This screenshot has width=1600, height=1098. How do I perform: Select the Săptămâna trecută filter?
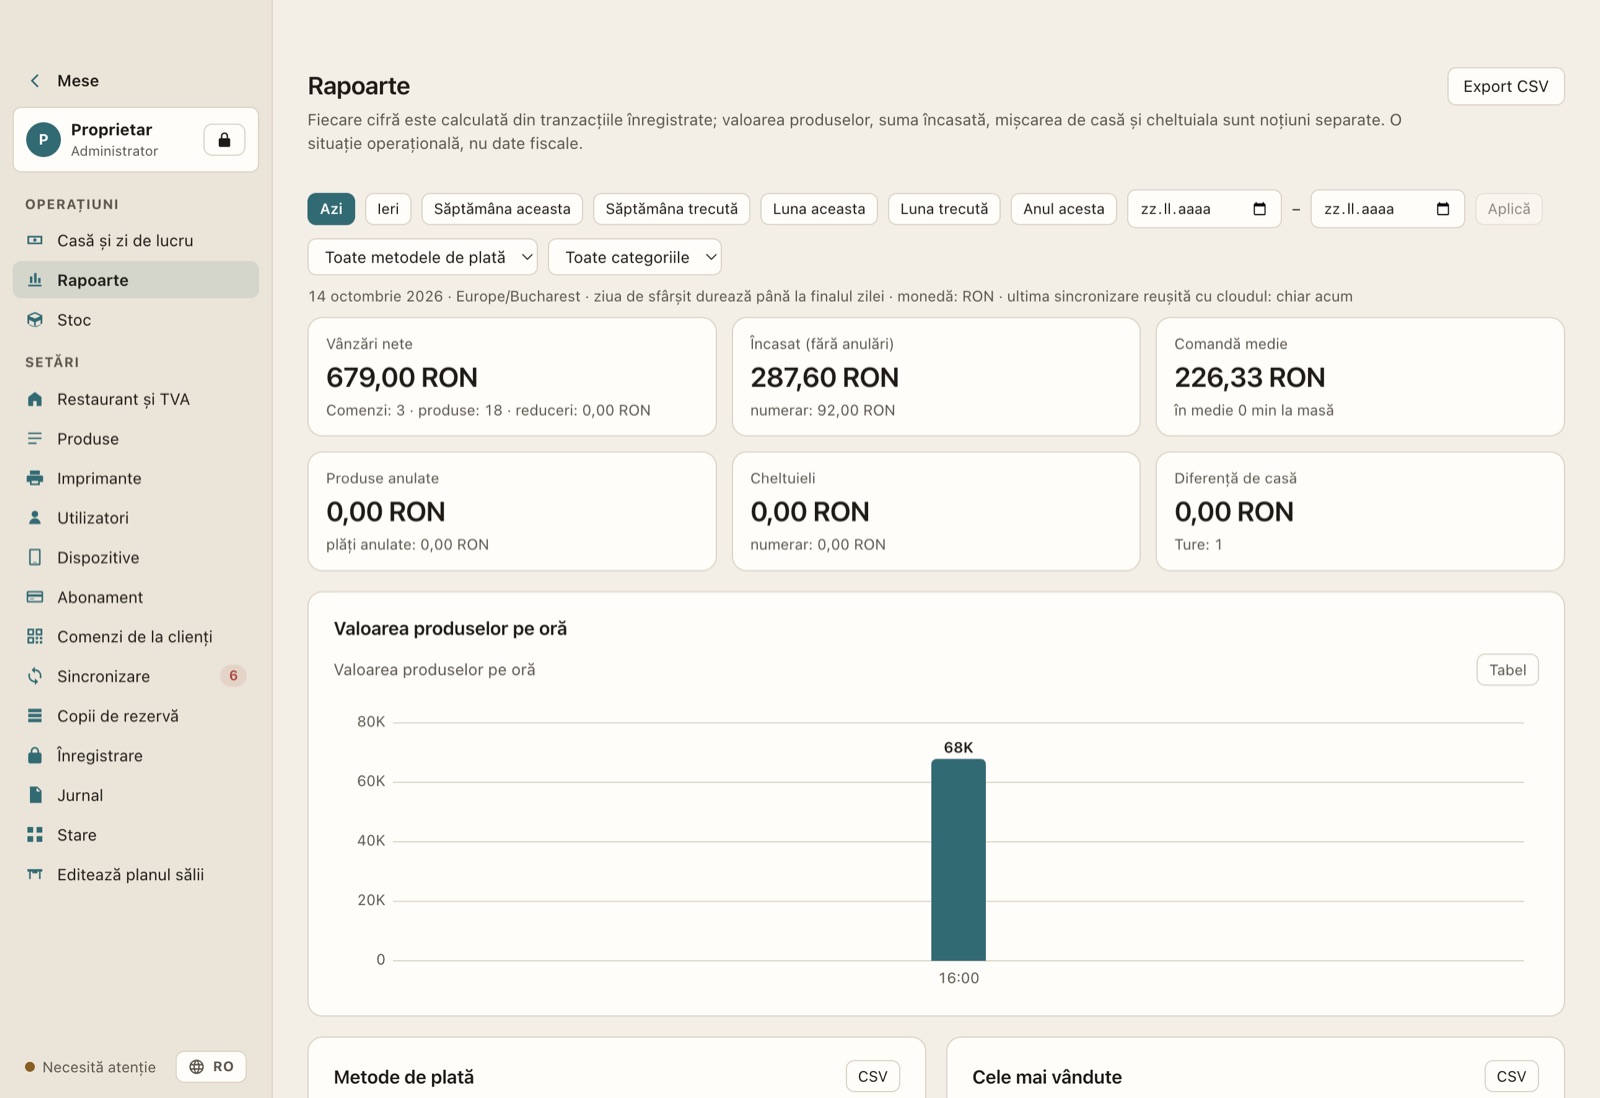671,209
